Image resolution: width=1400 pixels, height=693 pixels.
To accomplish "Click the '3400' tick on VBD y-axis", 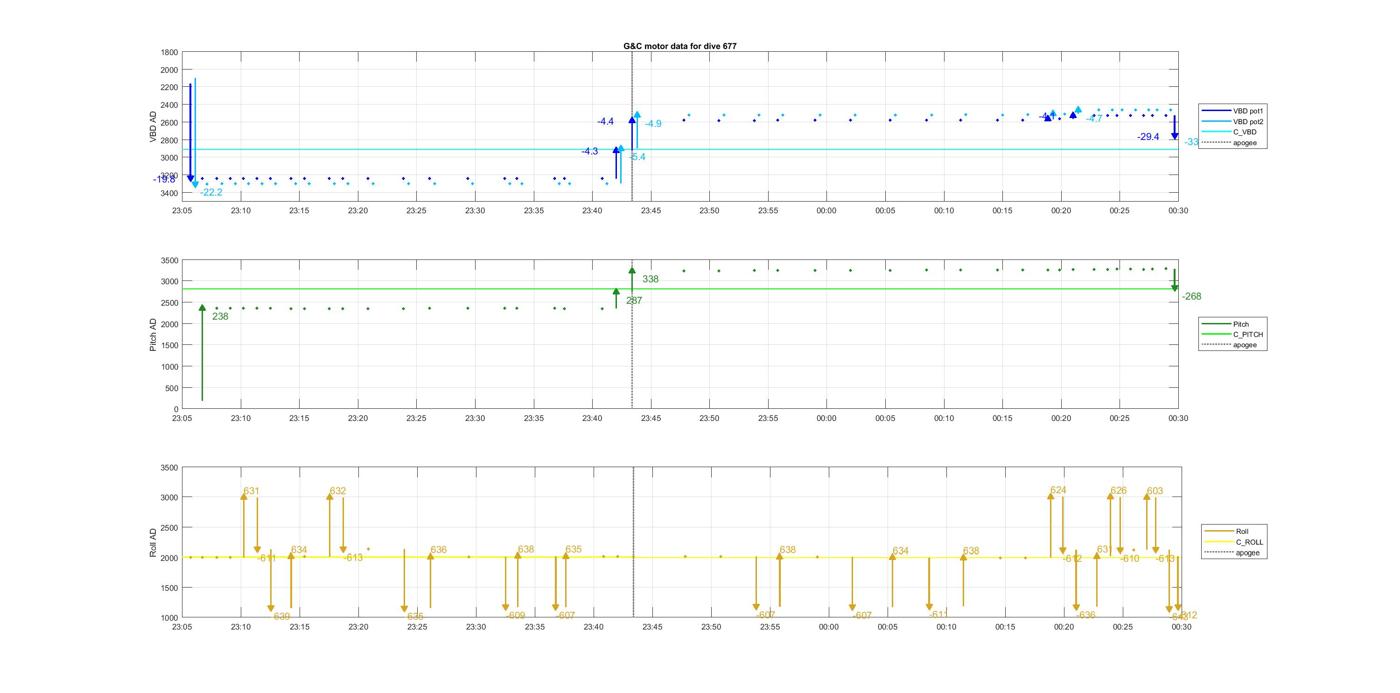I will click(x=169, y=193).
